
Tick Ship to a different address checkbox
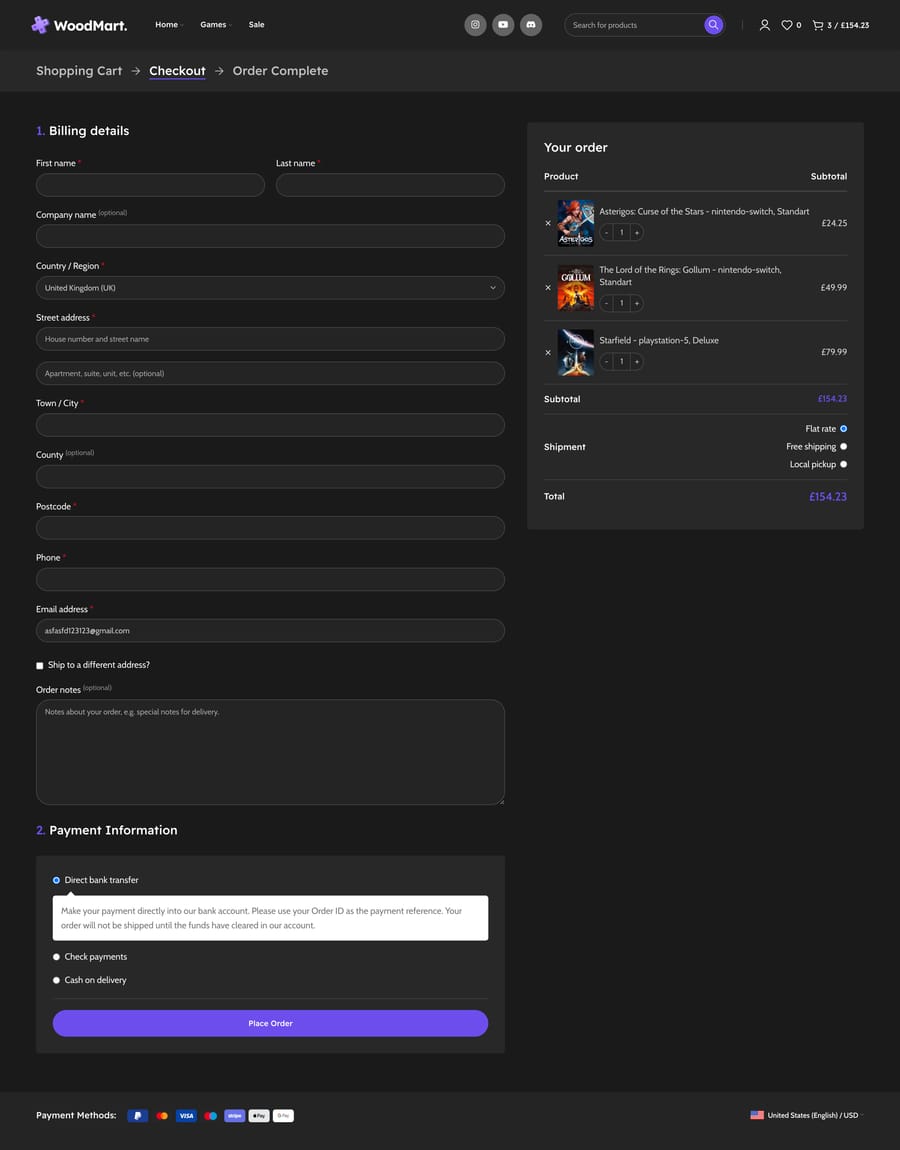click(x=40, y=666)
